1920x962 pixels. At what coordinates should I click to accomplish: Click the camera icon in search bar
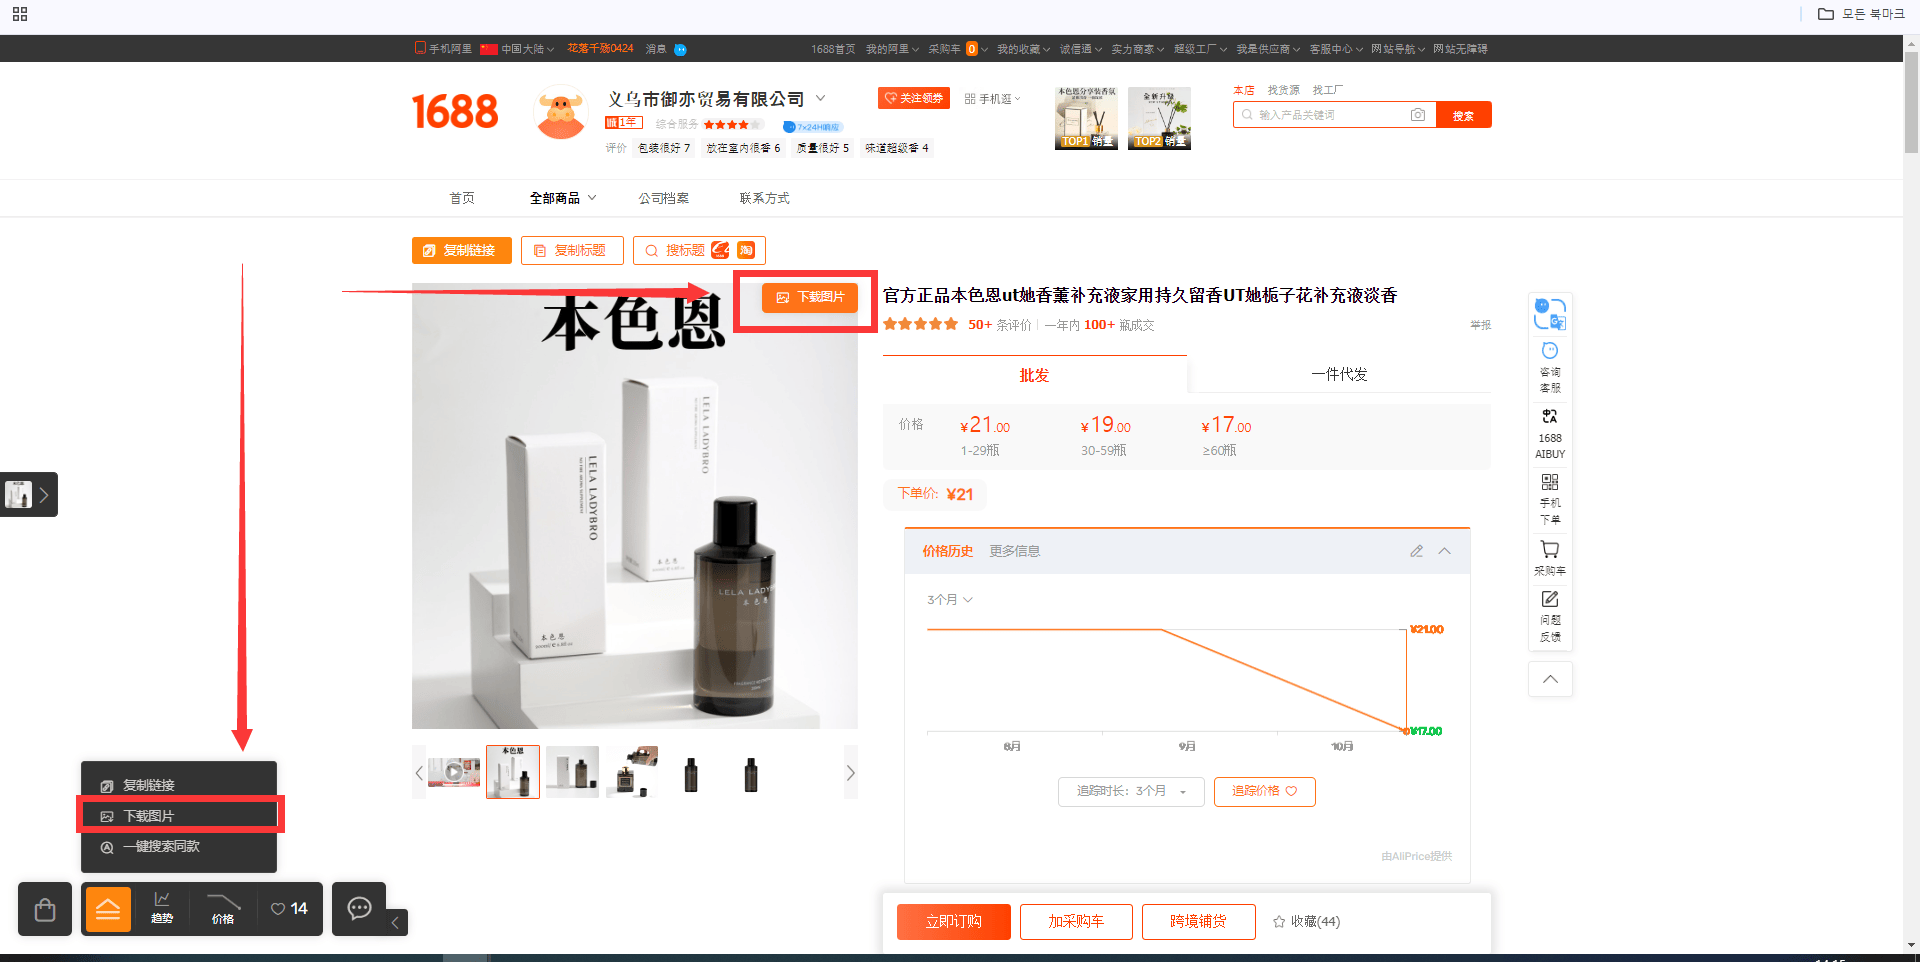[x=1418, y=114]
